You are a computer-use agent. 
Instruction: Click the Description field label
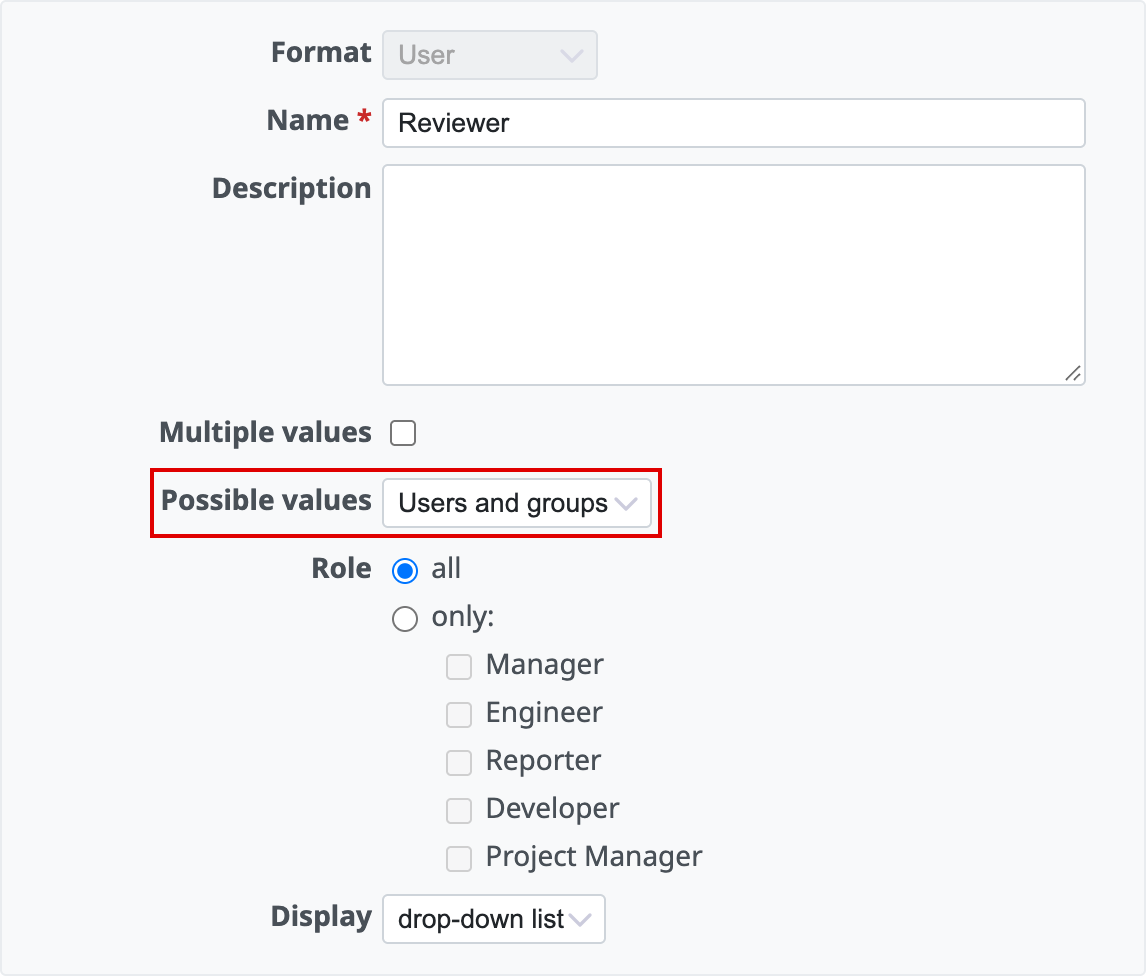(292, 189)
